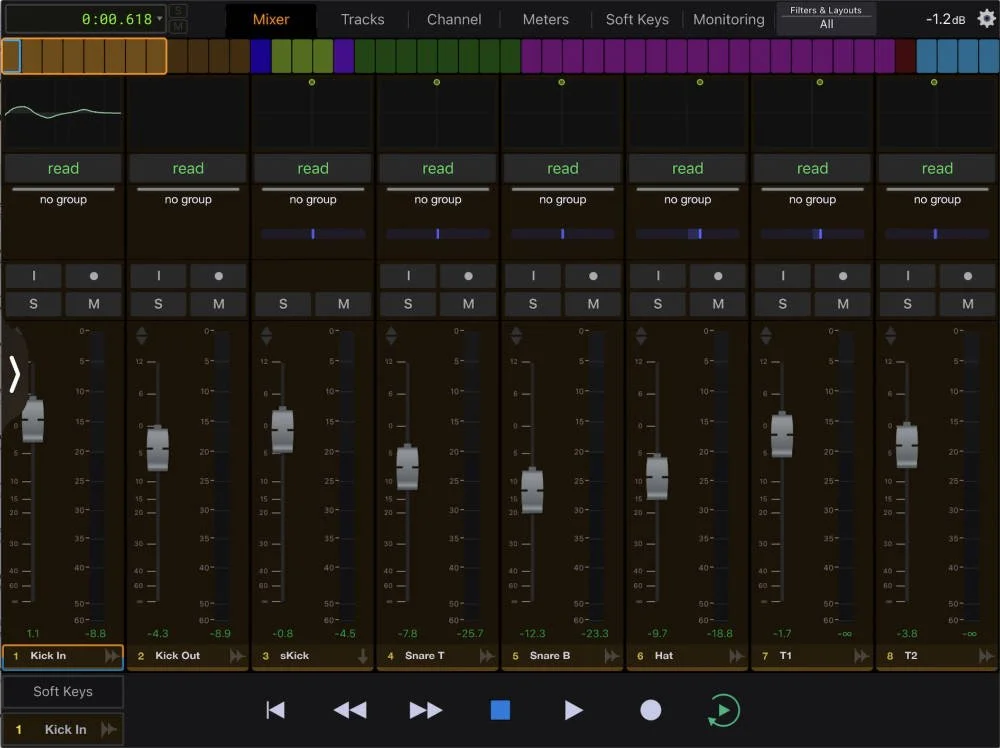Start playback with the play button

574,710
